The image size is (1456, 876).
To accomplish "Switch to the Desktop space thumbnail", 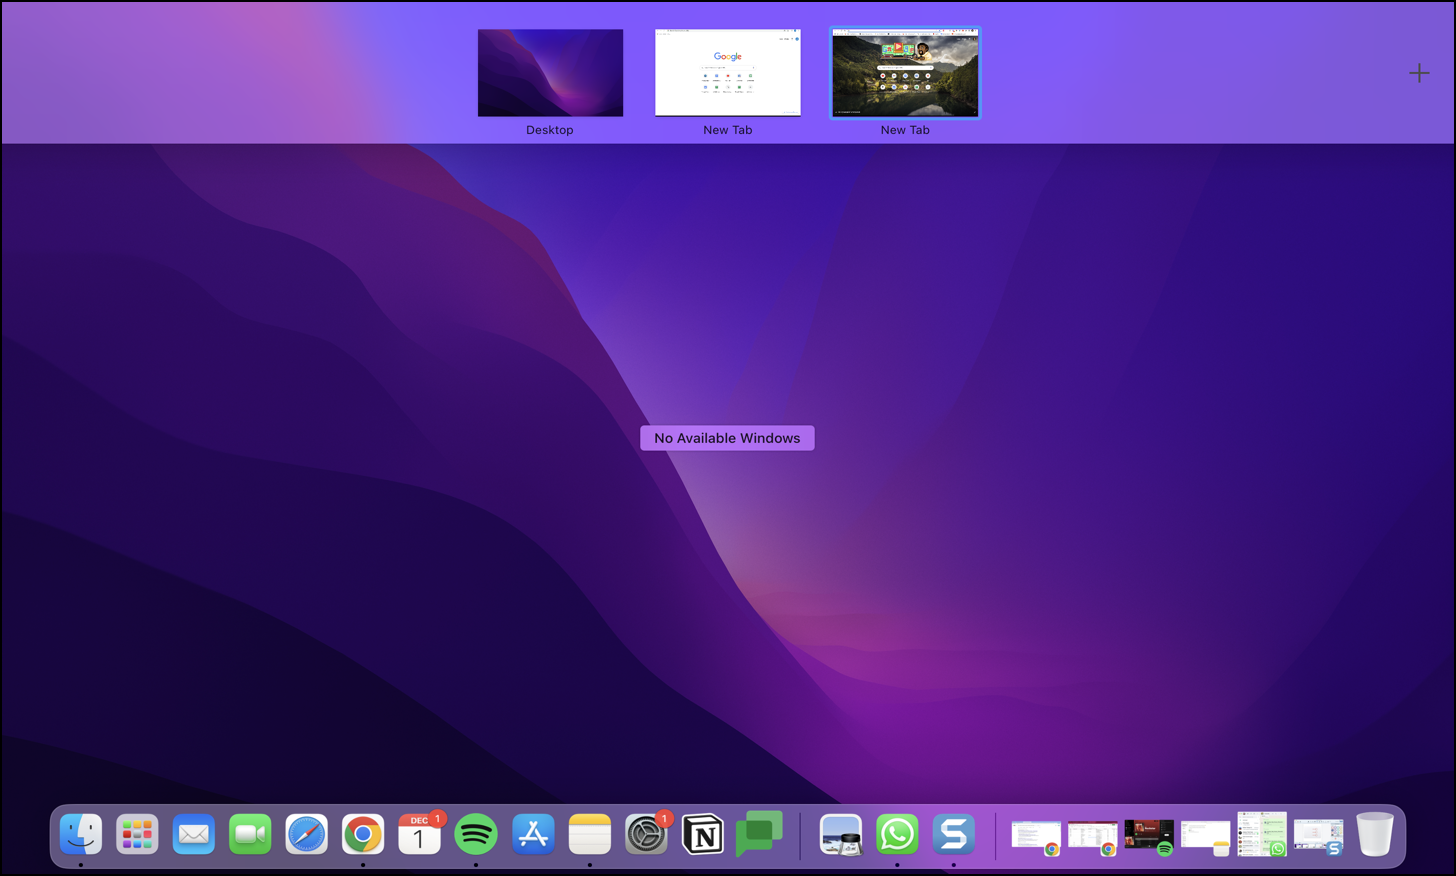I will pyautogui.click(x=550, y=73).
